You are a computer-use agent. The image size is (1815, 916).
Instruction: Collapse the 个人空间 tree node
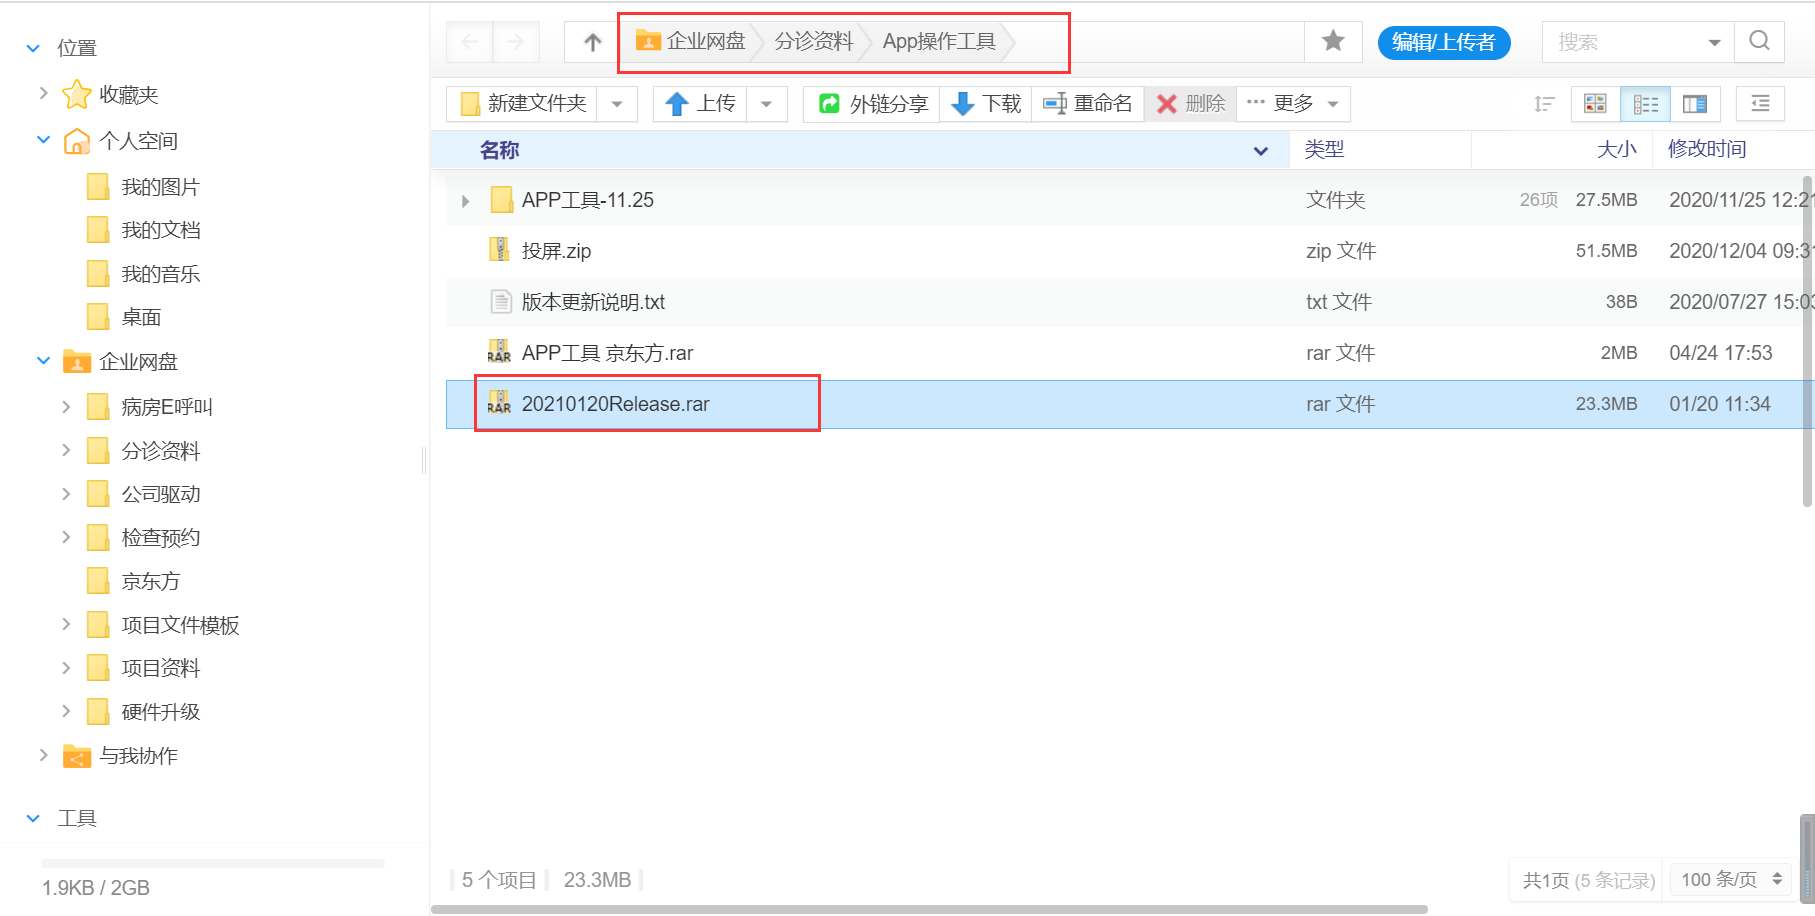pos(43,140)
